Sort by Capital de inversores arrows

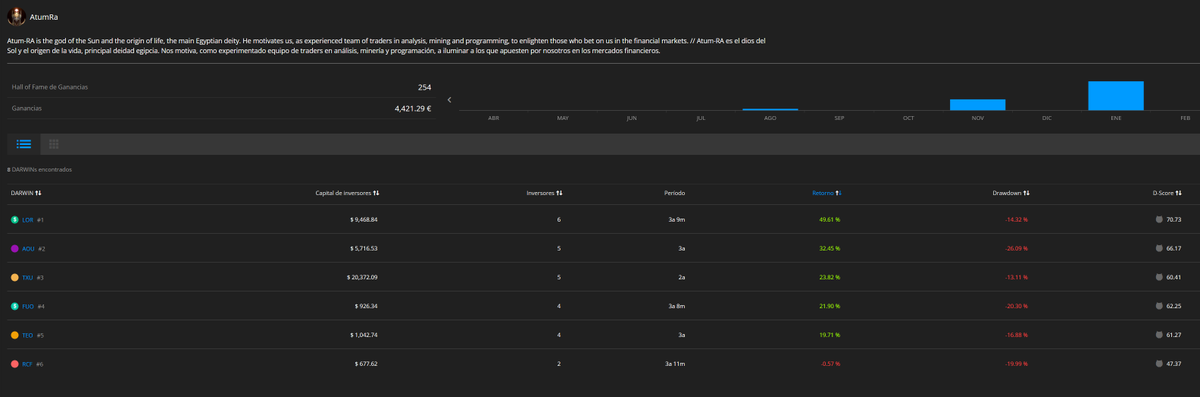pos(376,192)
